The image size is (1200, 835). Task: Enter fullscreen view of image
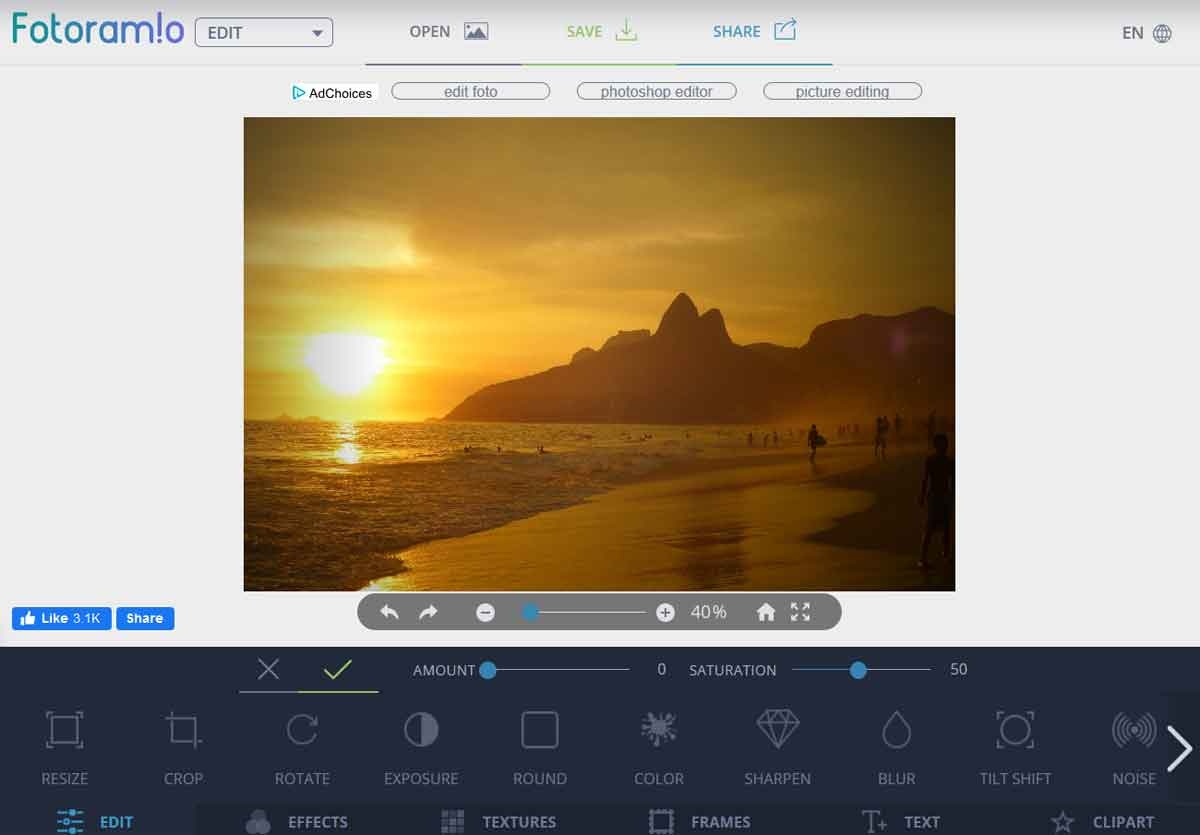point(801,612)
